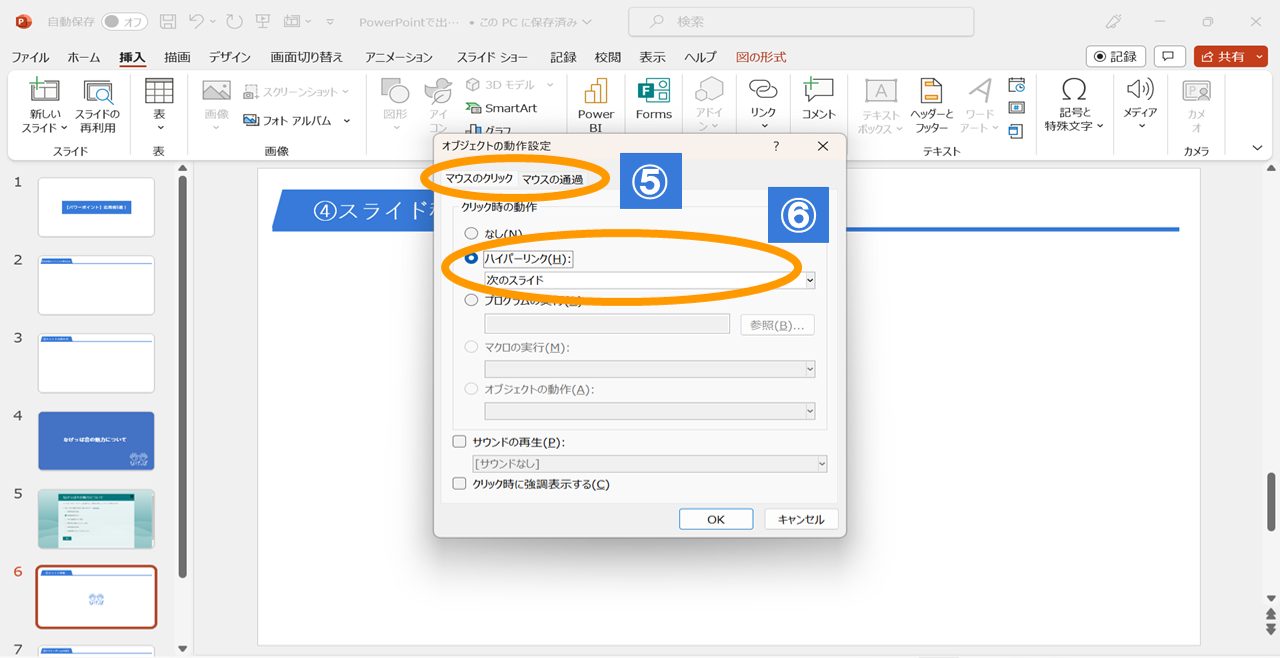1280x658 pixels.
Task: Expand the New Slide dropdown arrow
Action: (64, 128)
